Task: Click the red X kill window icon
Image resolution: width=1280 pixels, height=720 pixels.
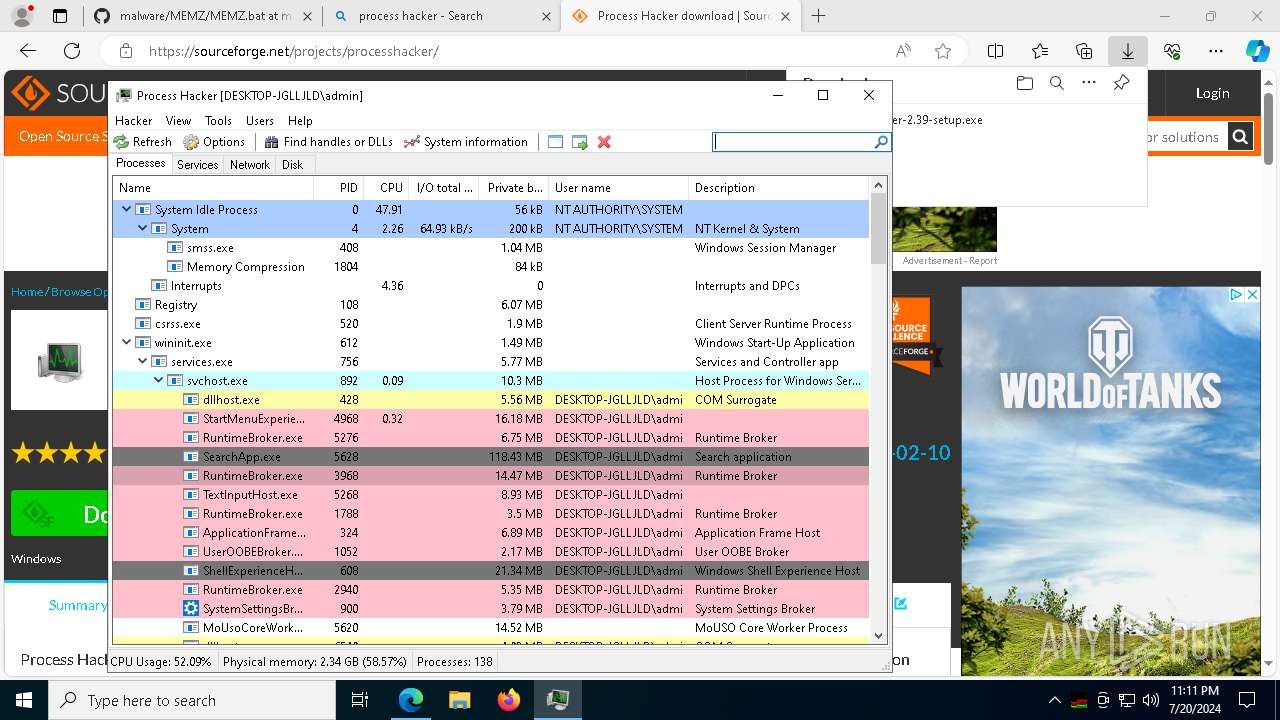Action: coord(604,142)
